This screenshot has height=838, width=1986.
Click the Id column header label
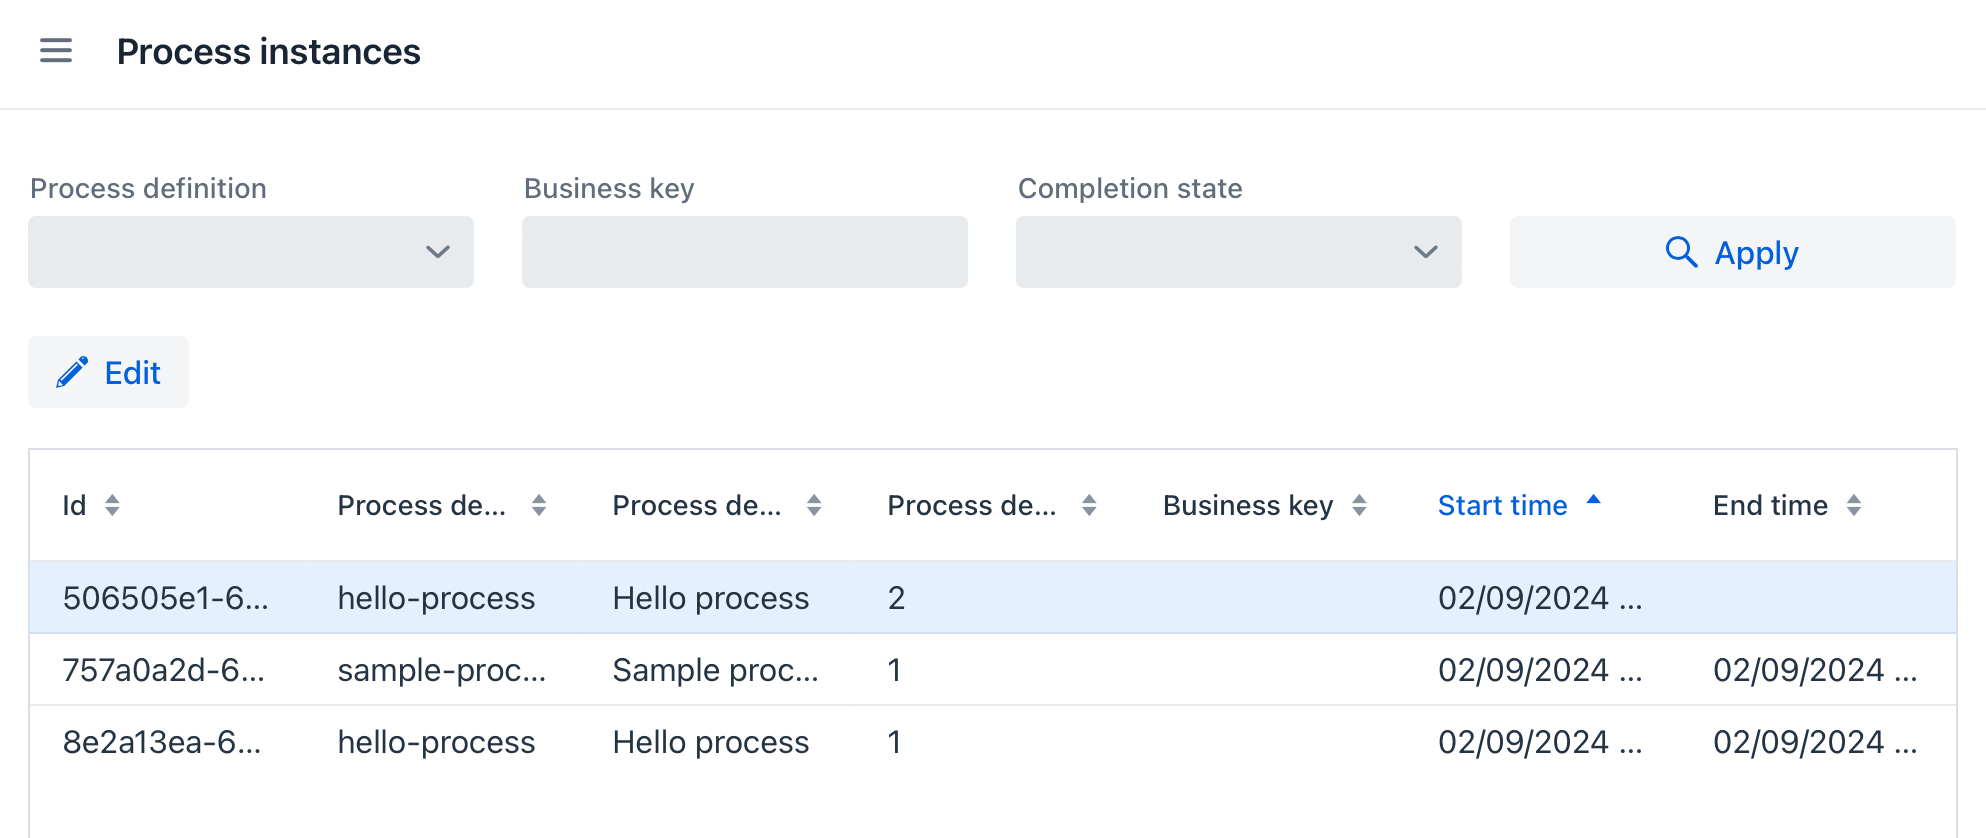coord(74,506)
